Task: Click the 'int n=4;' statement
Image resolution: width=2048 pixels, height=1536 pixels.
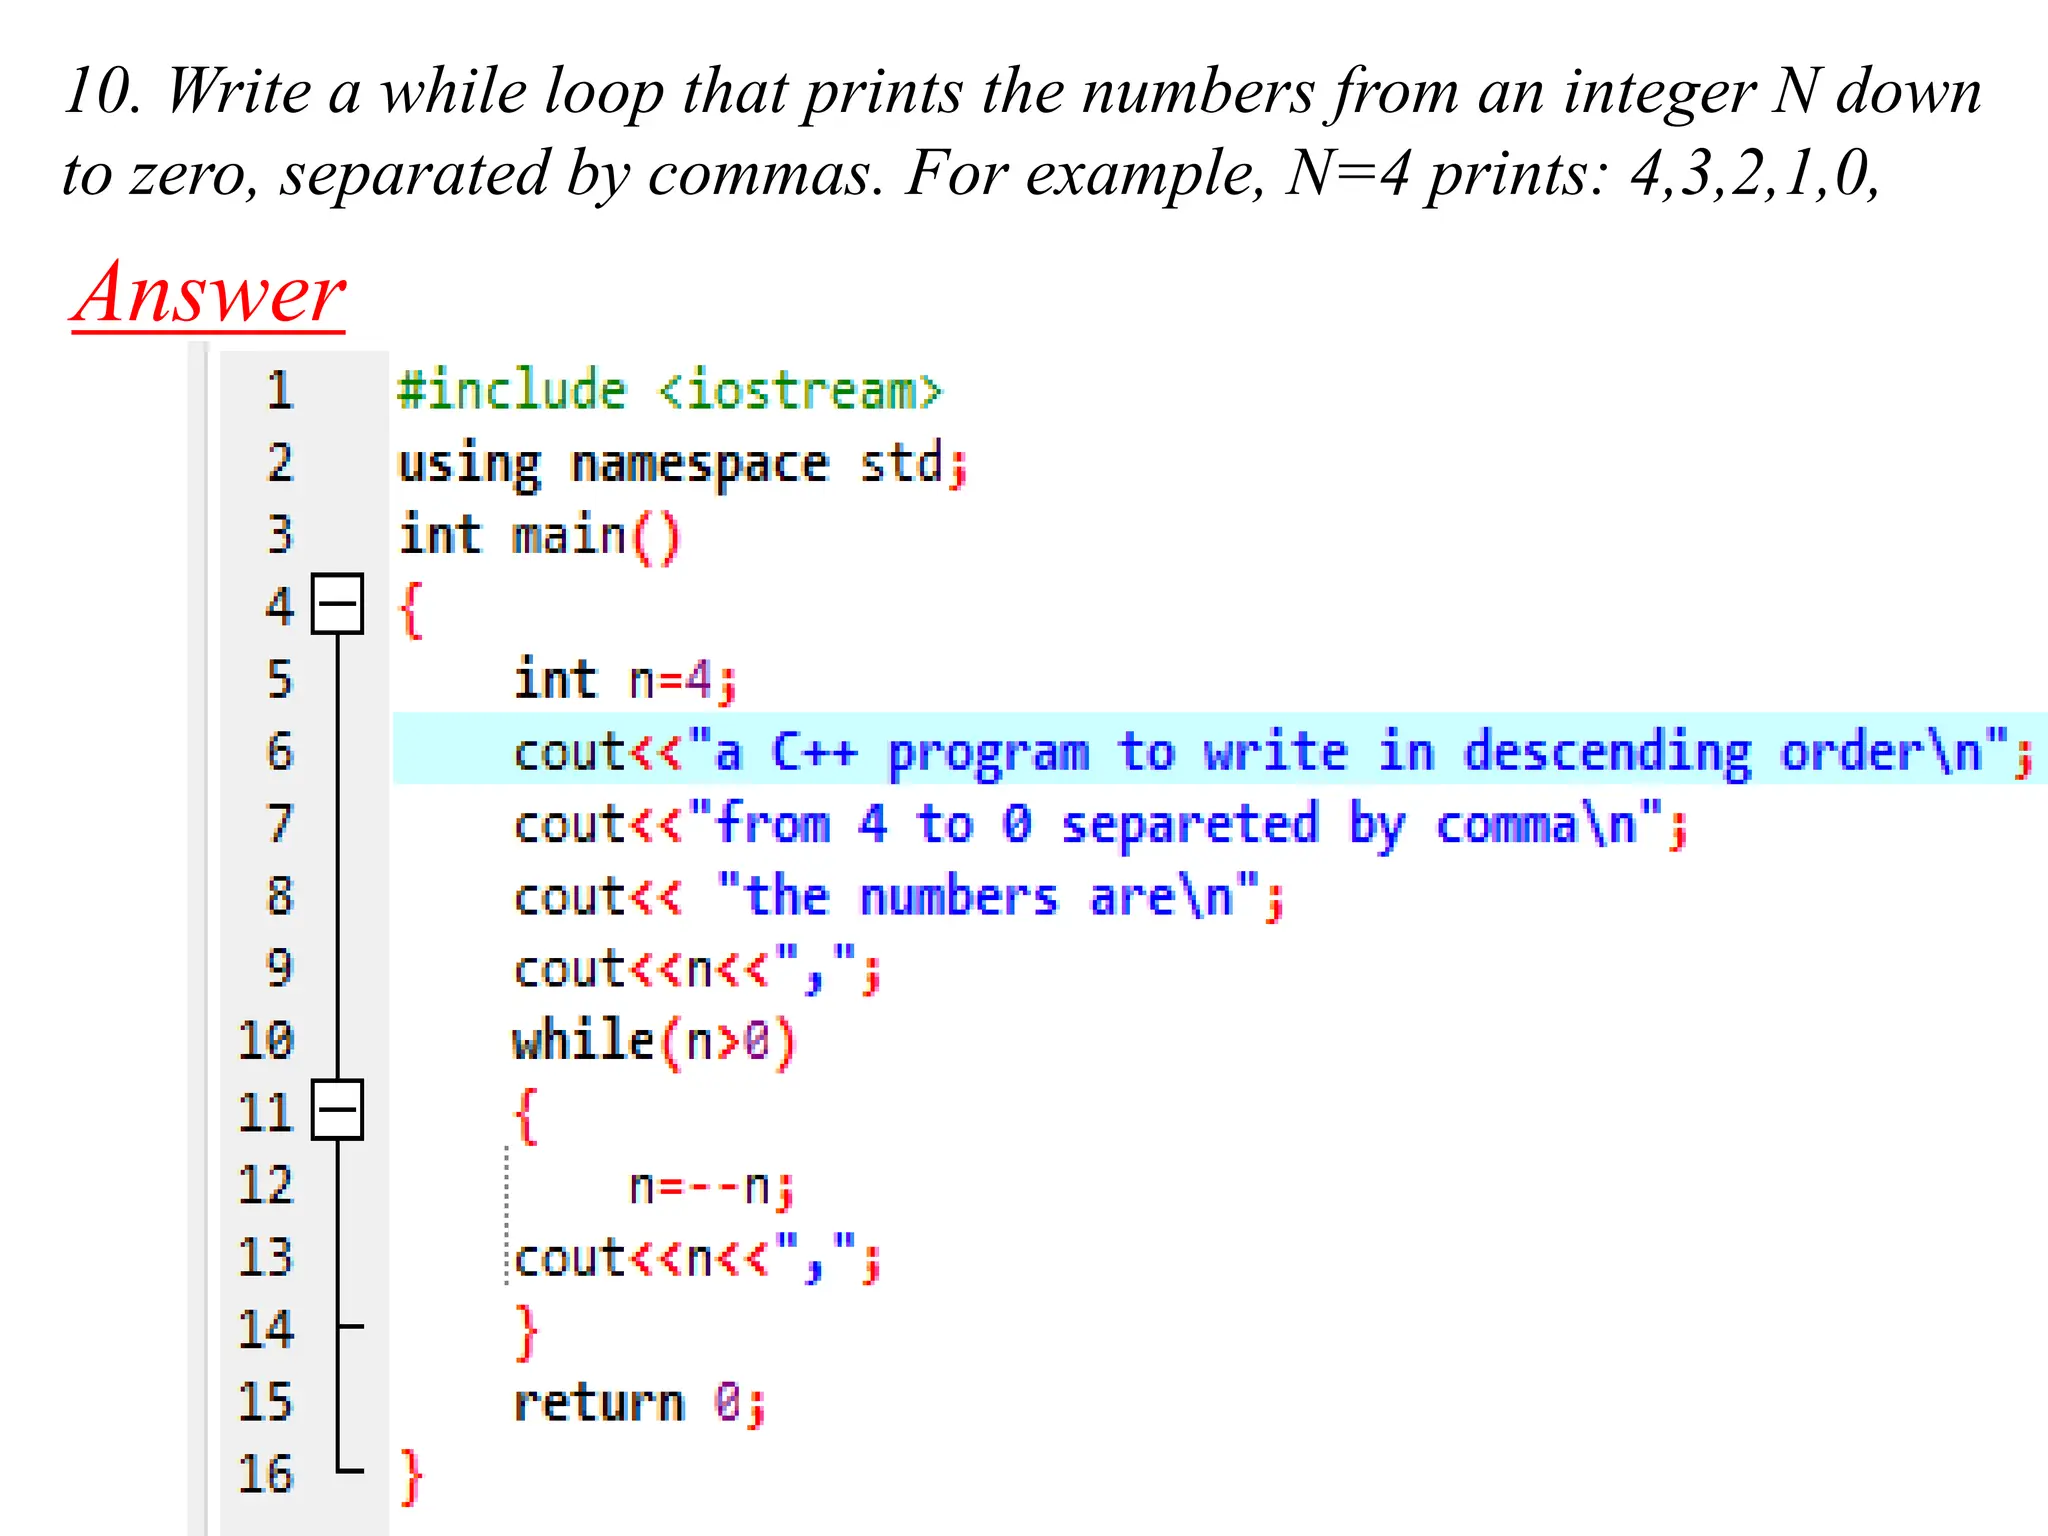Action: (x=626, y=681)
